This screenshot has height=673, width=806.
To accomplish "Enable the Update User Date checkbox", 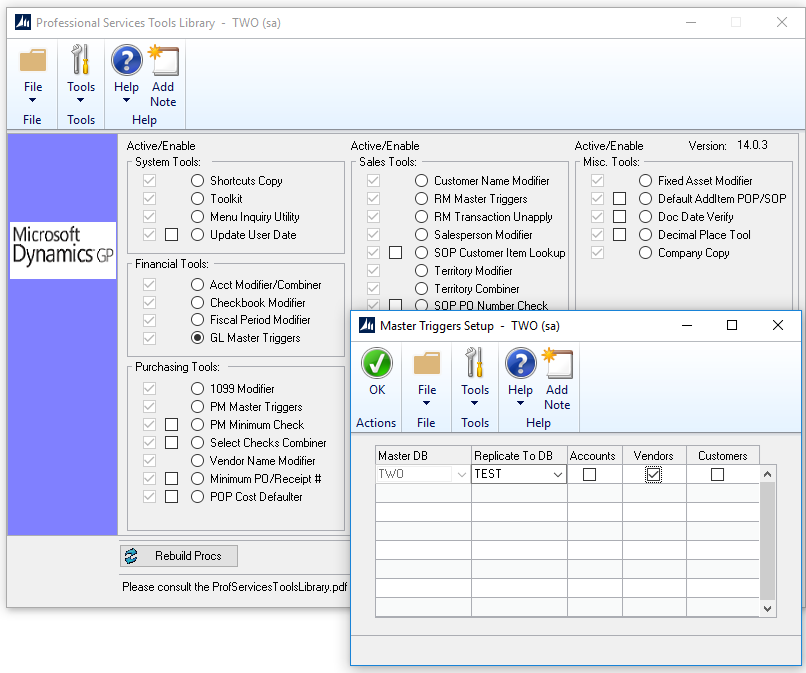I will point(172,234).
